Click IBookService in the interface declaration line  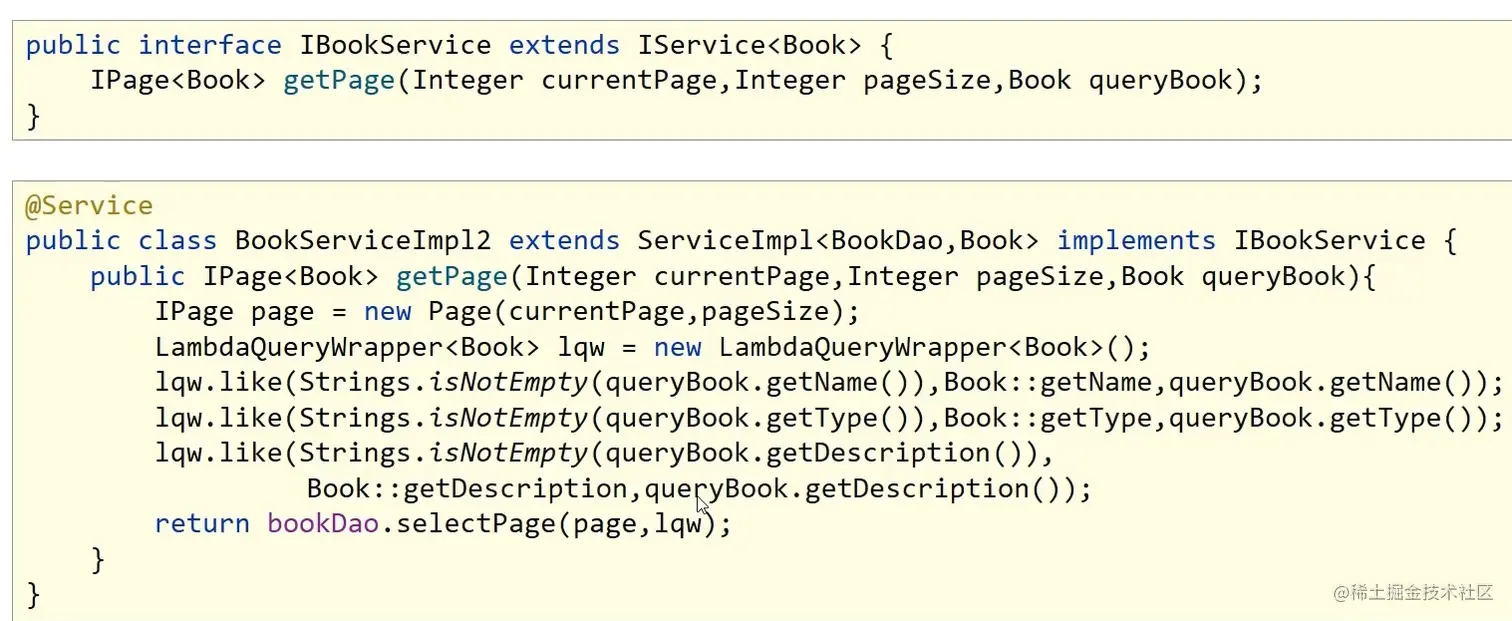click(x=395, y=46)
